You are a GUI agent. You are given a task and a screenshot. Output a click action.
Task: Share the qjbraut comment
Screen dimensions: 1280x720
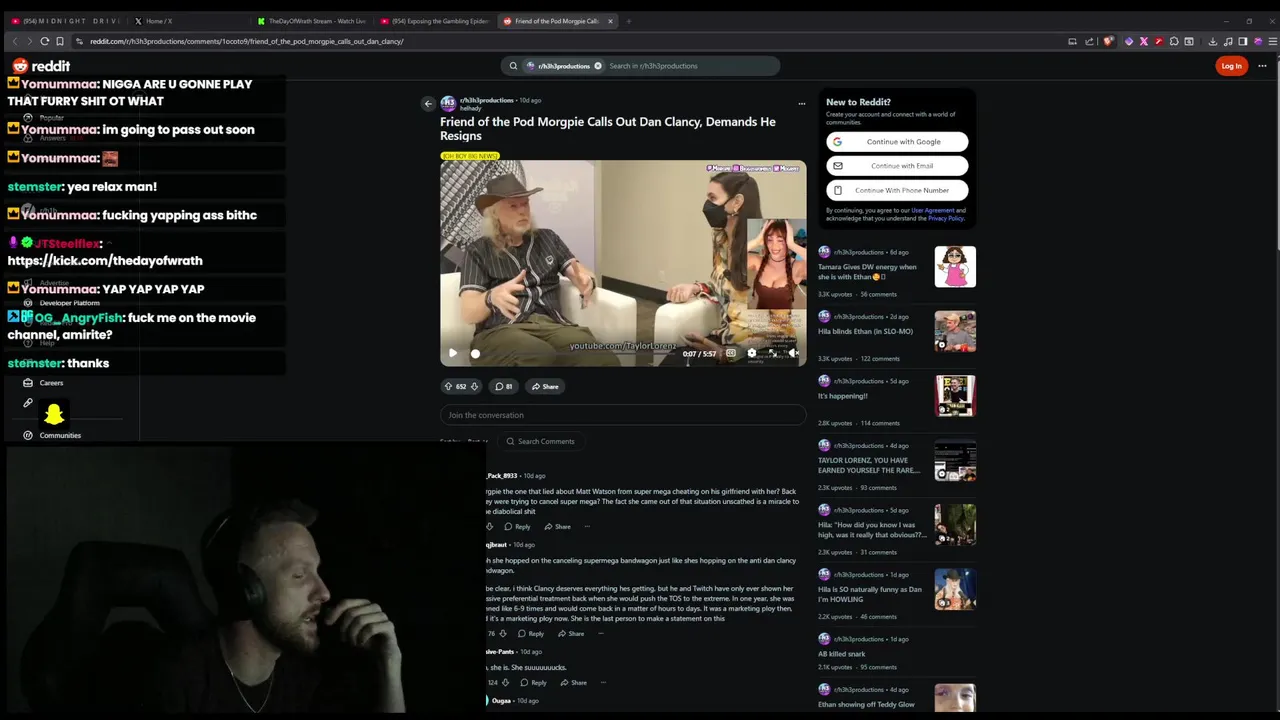[571, 633]
